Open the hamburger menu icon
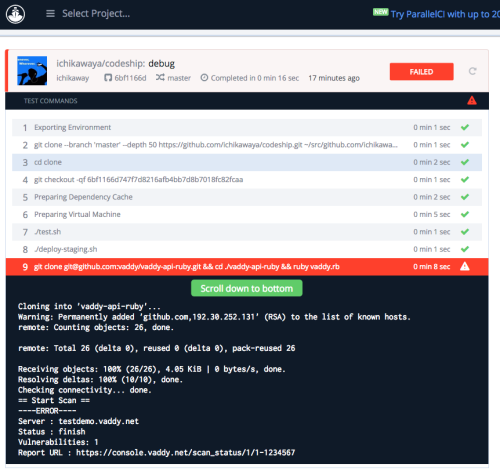Image resolution: width=500 pixels, height=471 pixels. tap(50, 14)
